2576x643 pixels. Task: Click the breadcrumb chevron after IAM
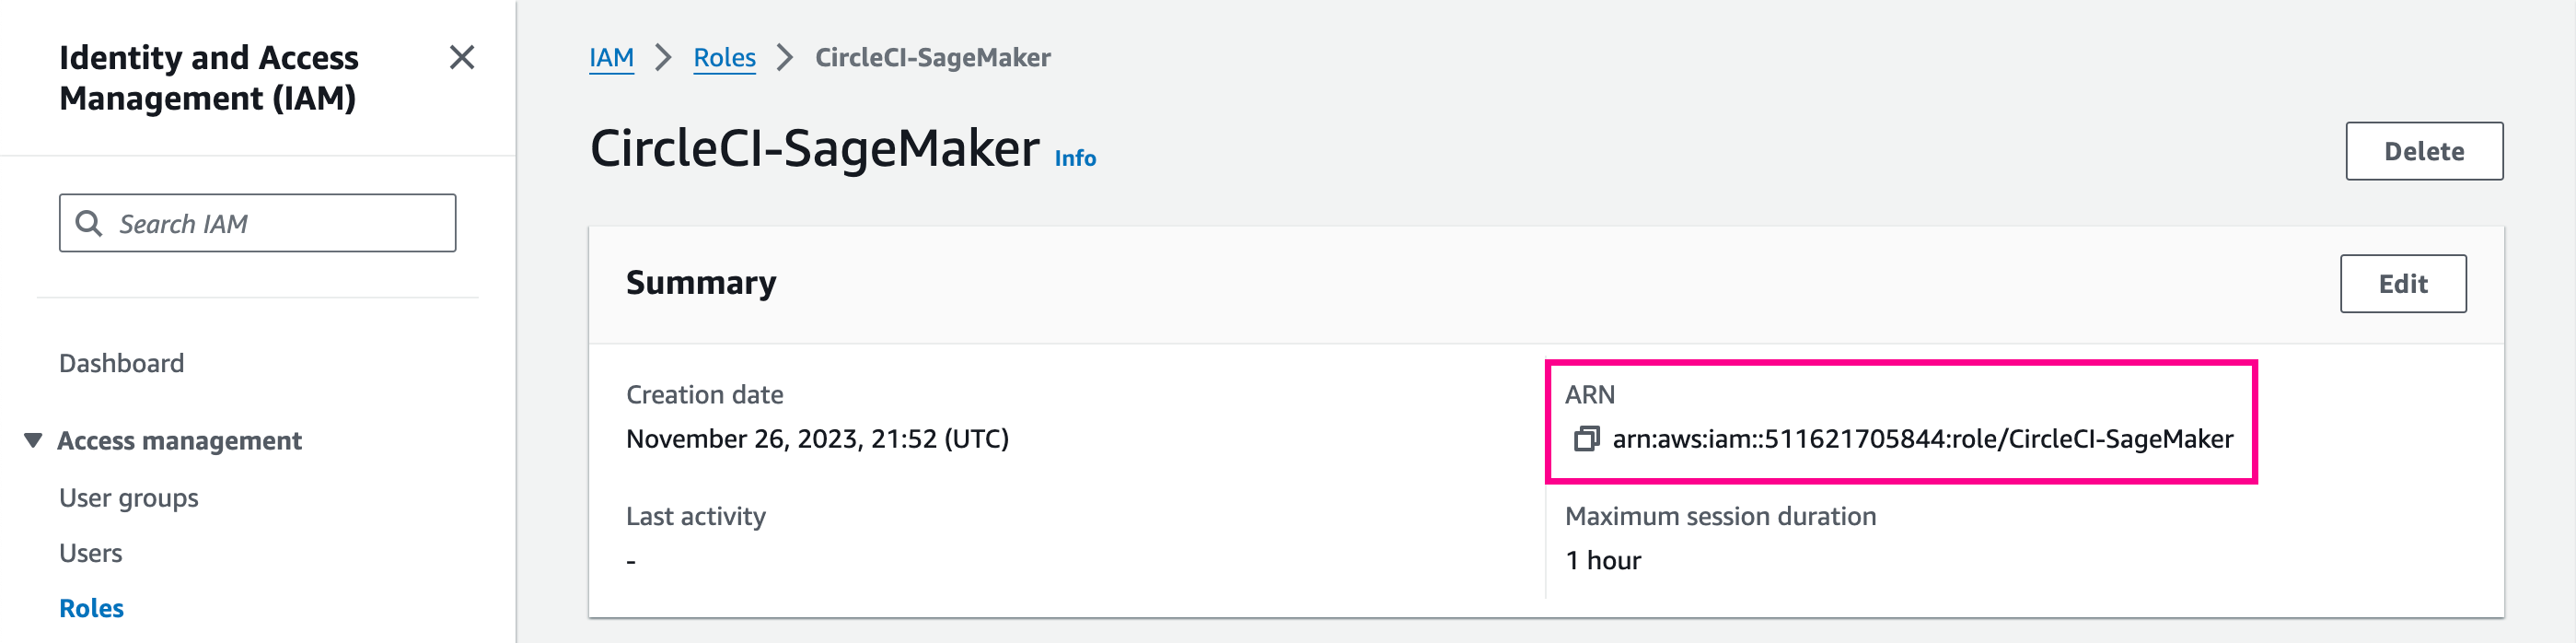point(663,58)
